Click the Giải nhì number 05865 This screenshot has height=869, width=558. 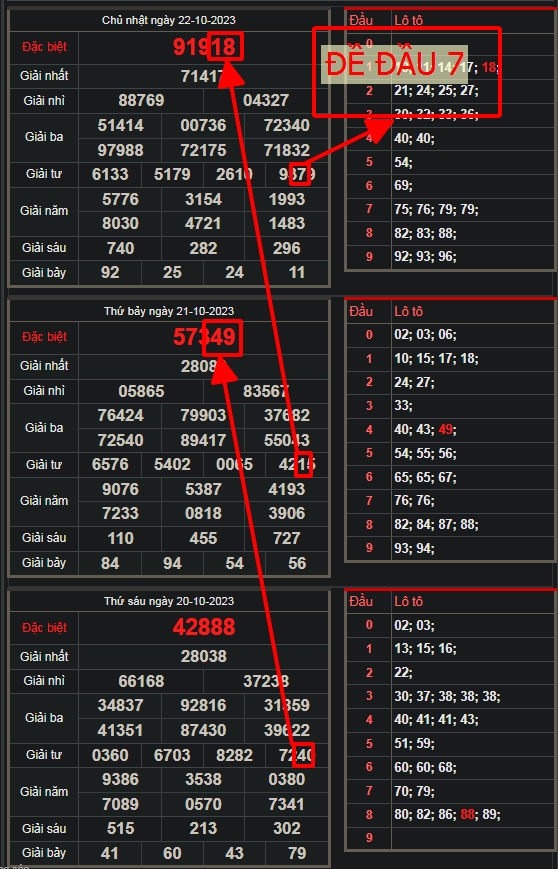coord(141,391)
